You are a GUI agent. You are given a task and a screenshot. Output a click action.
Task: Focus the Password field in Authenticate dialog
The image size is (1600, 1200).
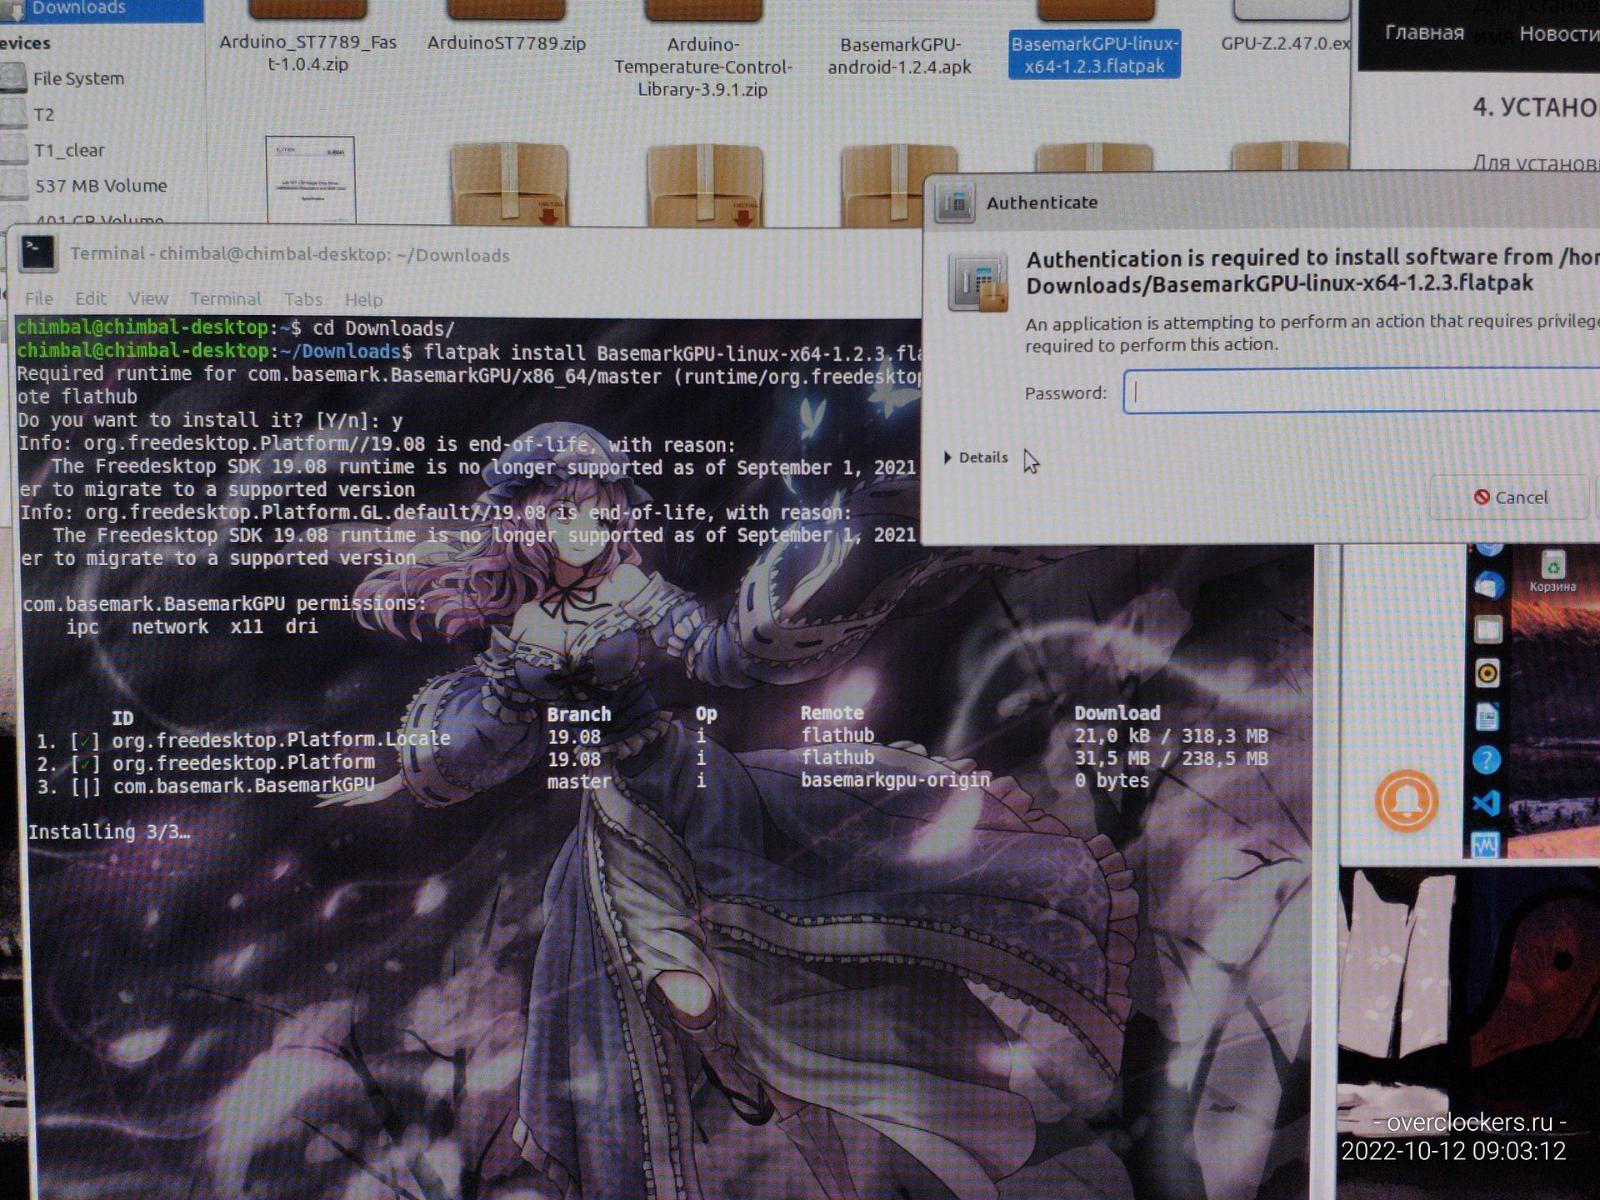click(1361, 391)
